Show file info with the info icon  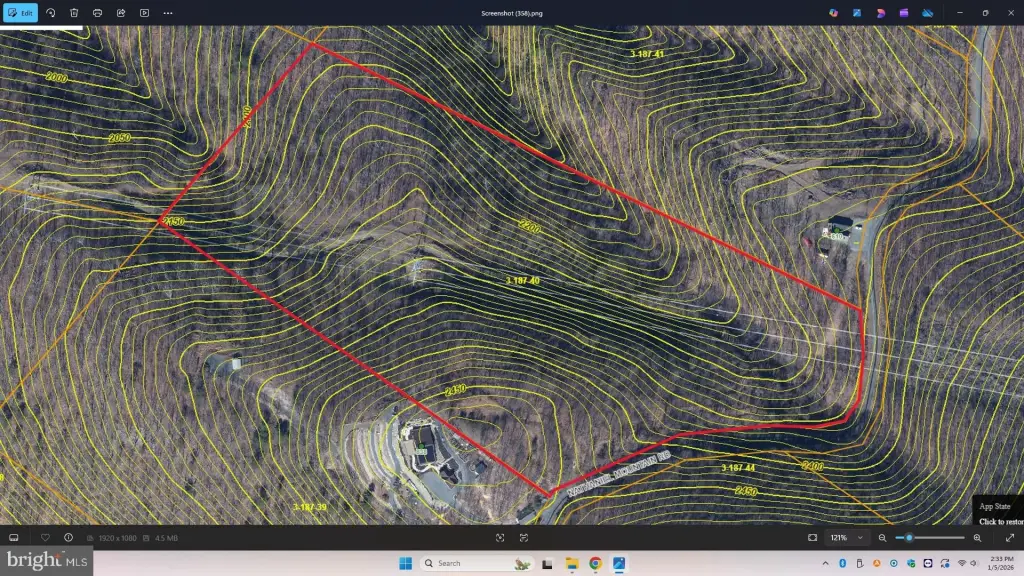(68, 537)
